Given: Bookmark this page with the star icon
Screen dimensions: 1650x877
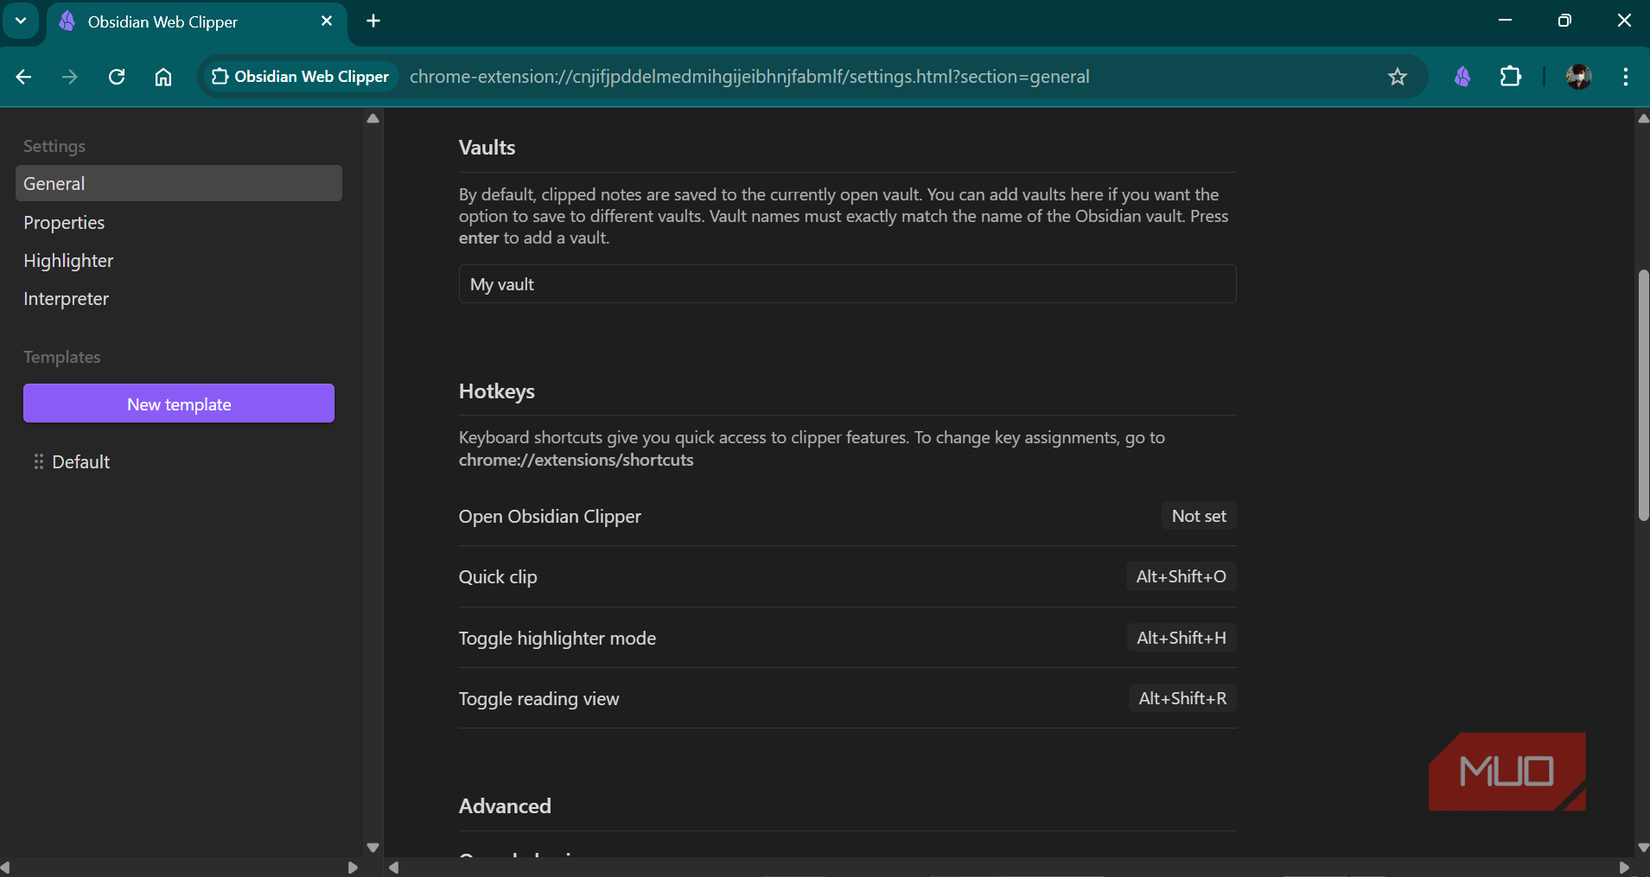Looking at the screenshot, I should point(1397,77).
